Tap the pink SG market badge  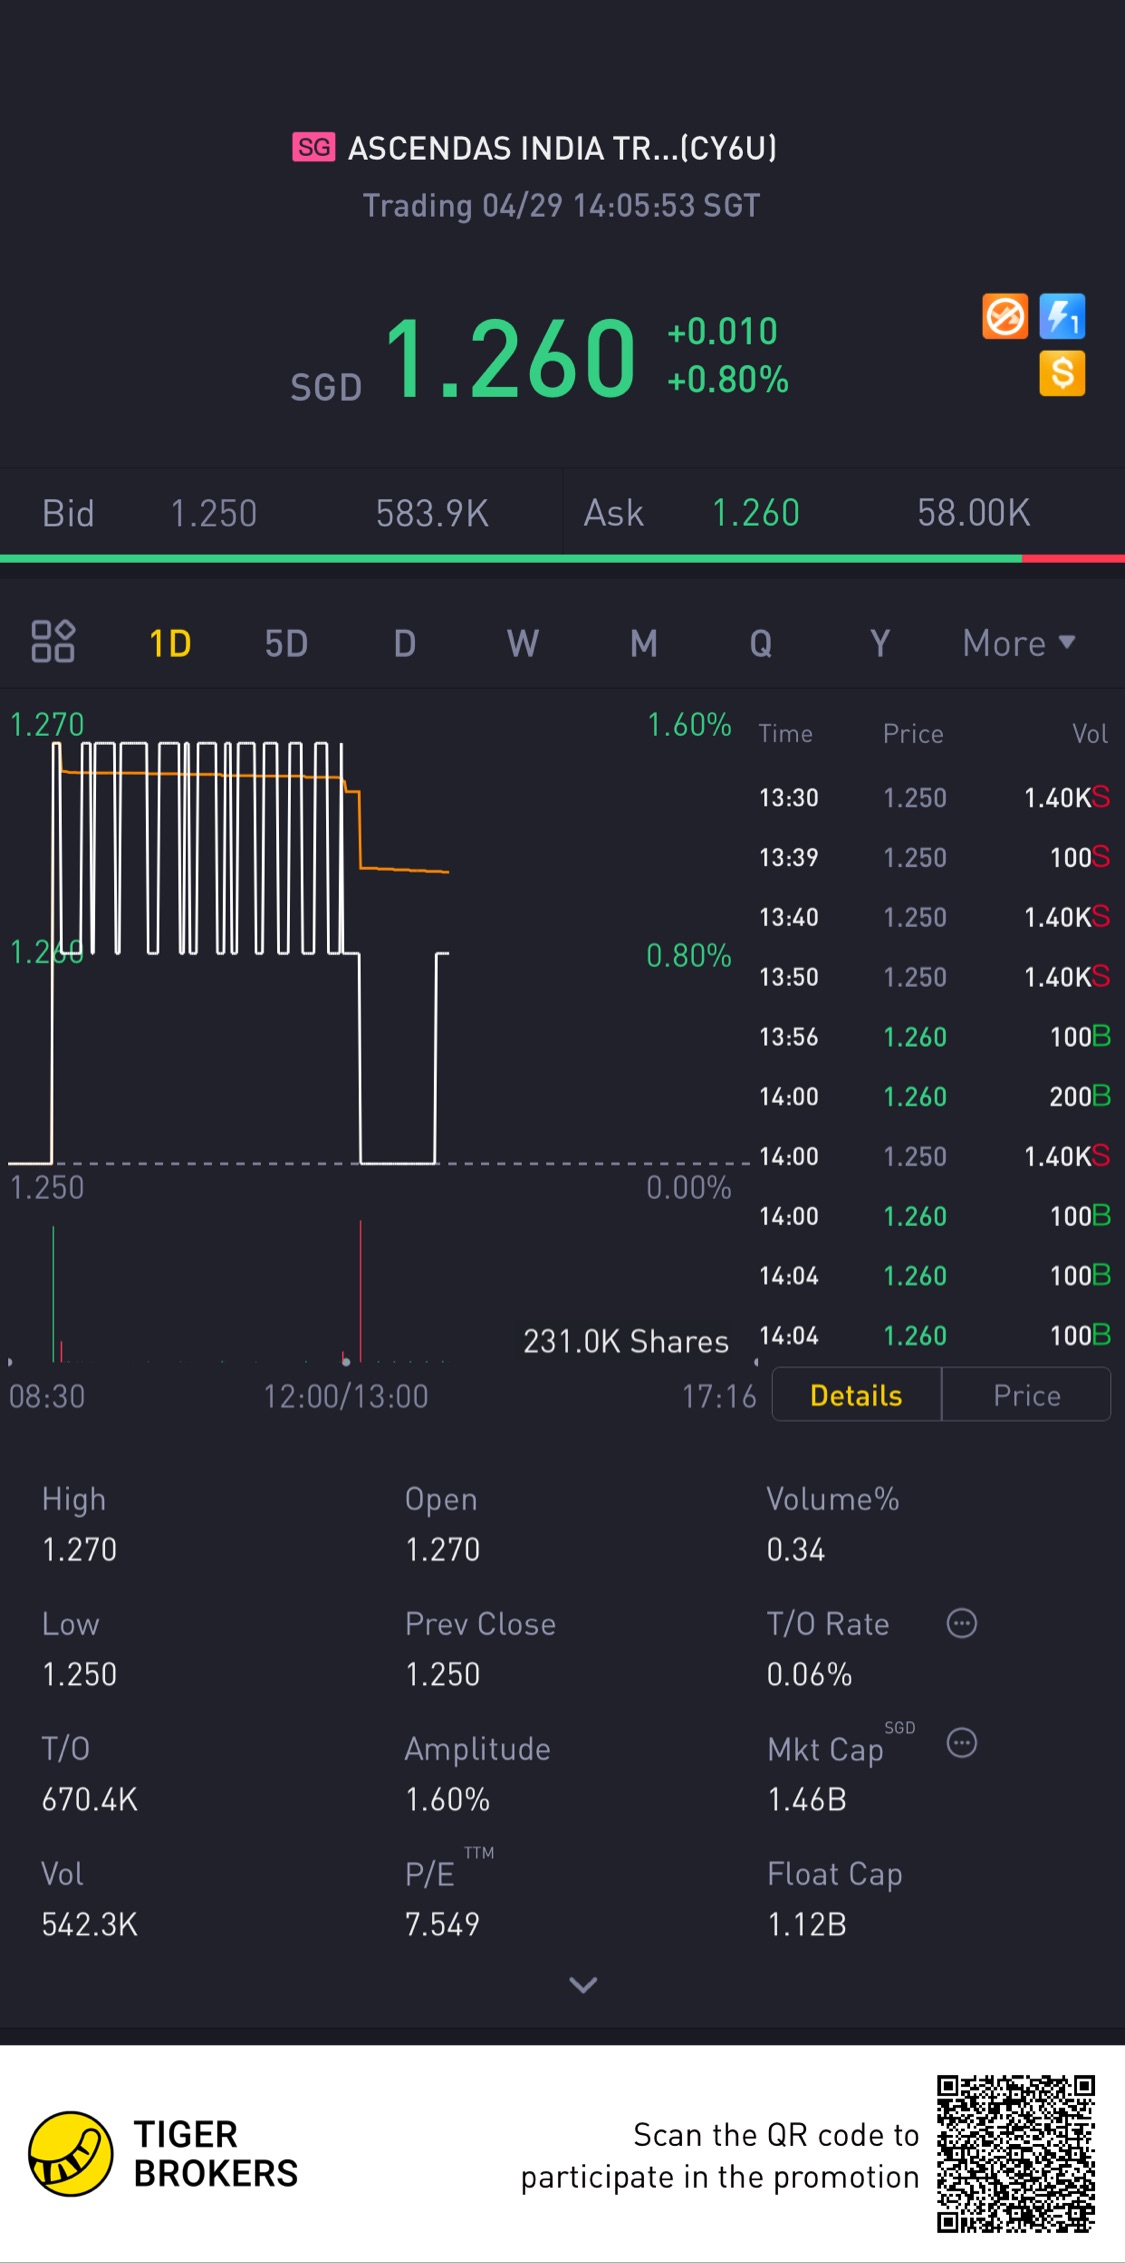(x=313, y=147)
